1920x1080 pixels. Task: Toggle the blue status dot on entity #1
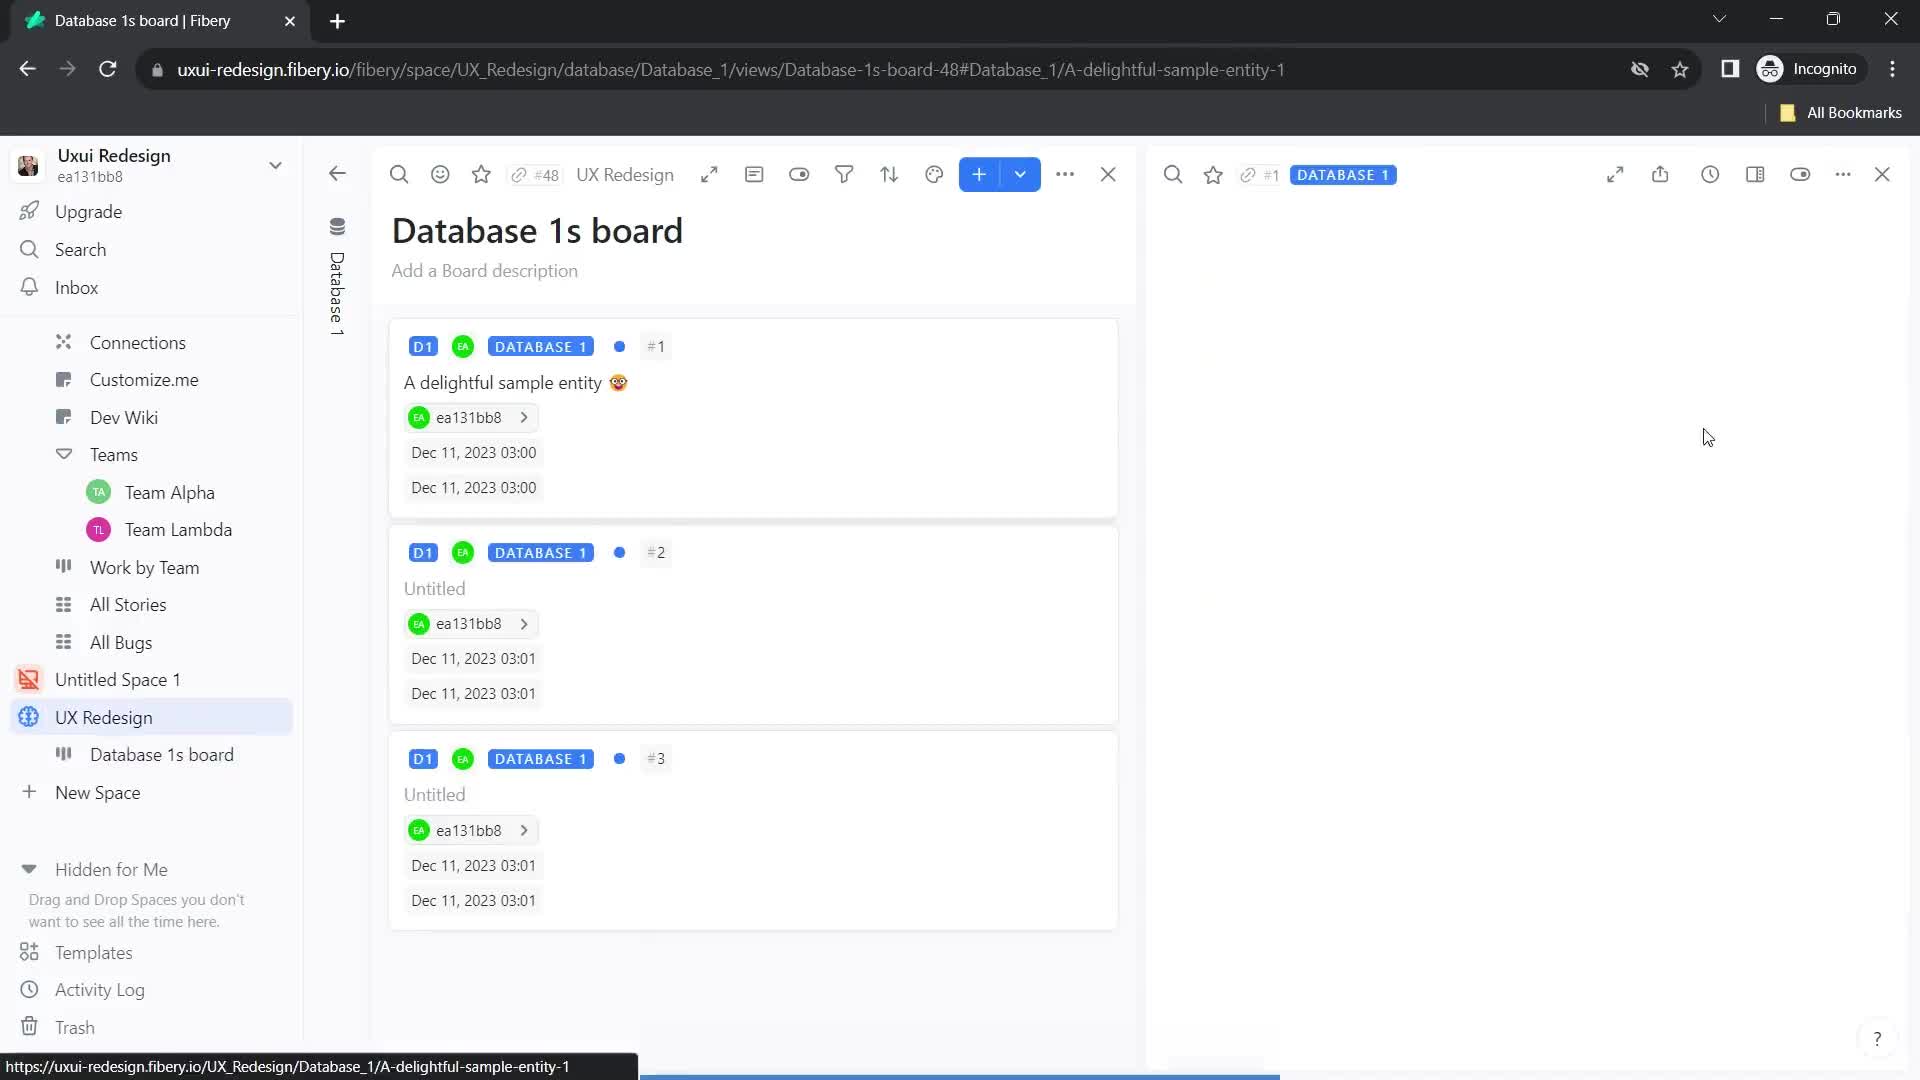[618, 345]
